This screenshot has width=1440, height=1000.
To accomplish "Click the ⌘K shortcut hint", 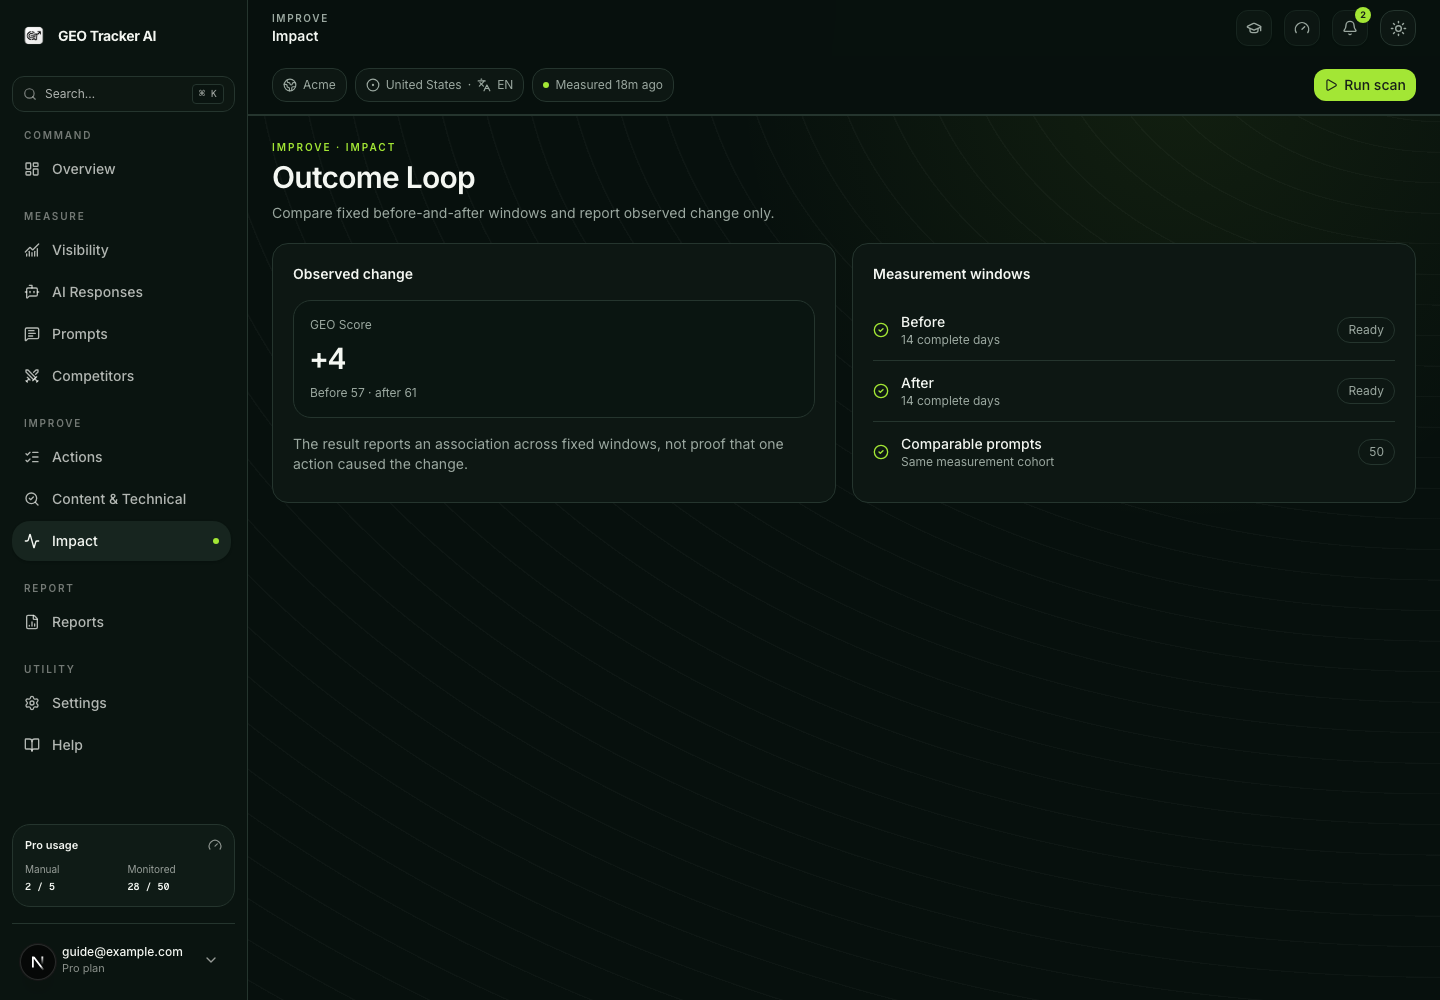I will tap(208, 94).
